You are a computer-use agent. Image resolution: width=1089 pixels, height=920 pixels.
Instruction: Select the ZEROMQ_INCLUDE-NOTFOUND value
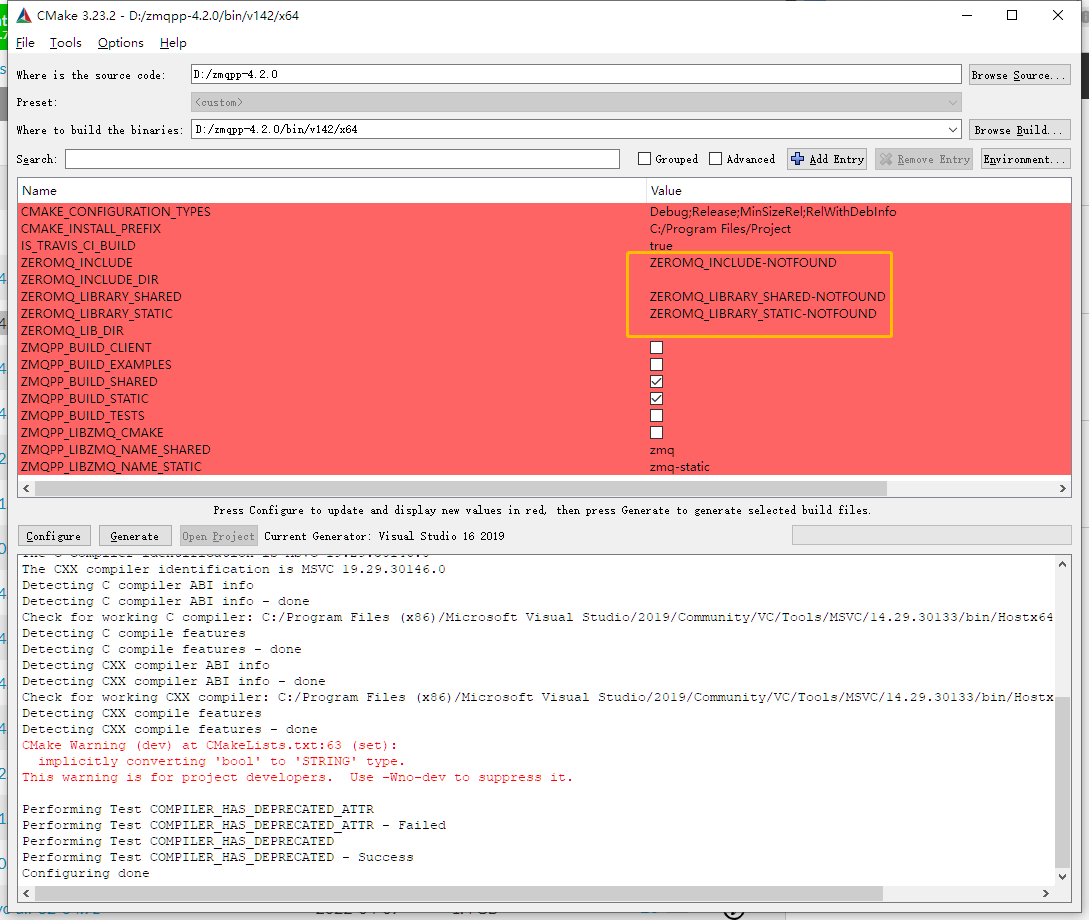tap(742, 262)
